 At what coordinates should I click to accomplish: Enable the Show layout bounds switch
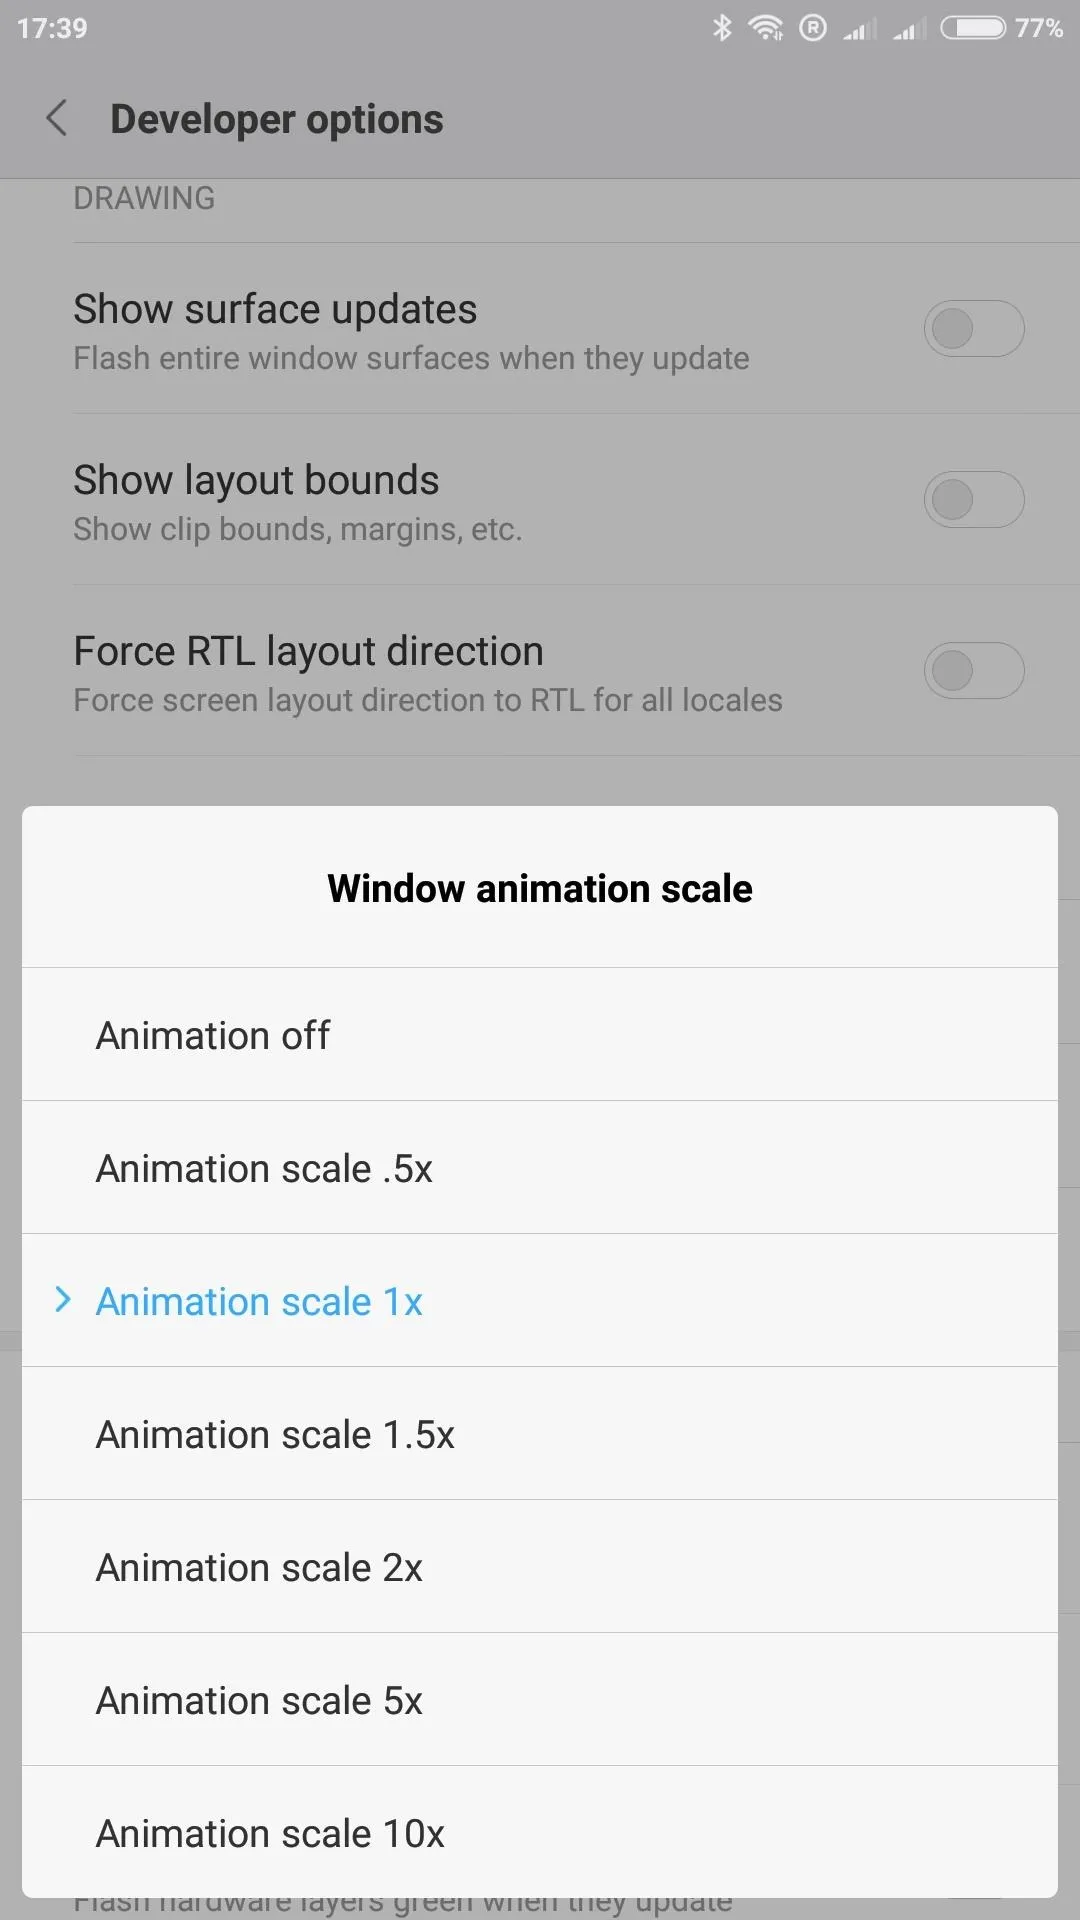974,499
